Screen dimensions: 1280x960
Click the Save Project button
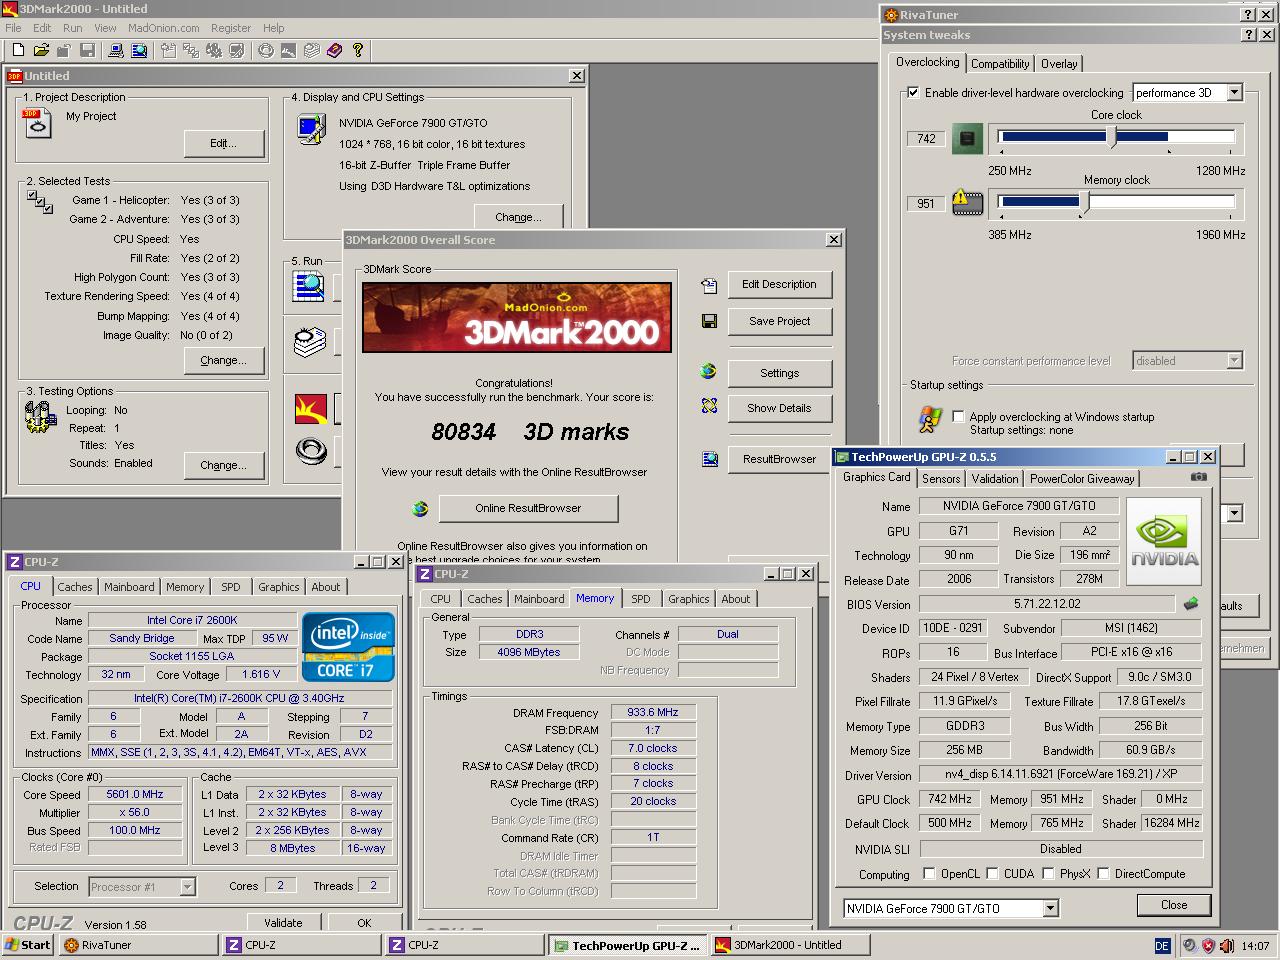click(779, 321)
